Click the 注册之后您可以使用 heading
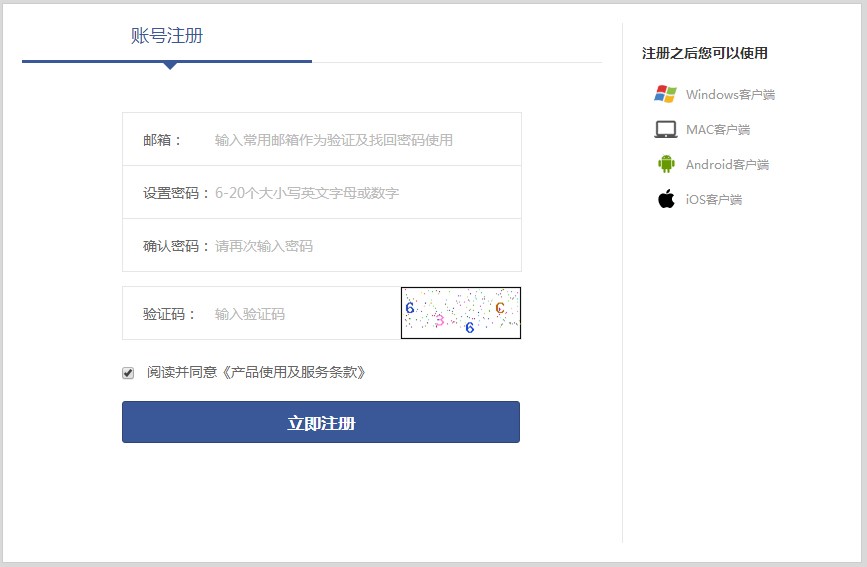867x567 pixels. [x=705, y=53]
